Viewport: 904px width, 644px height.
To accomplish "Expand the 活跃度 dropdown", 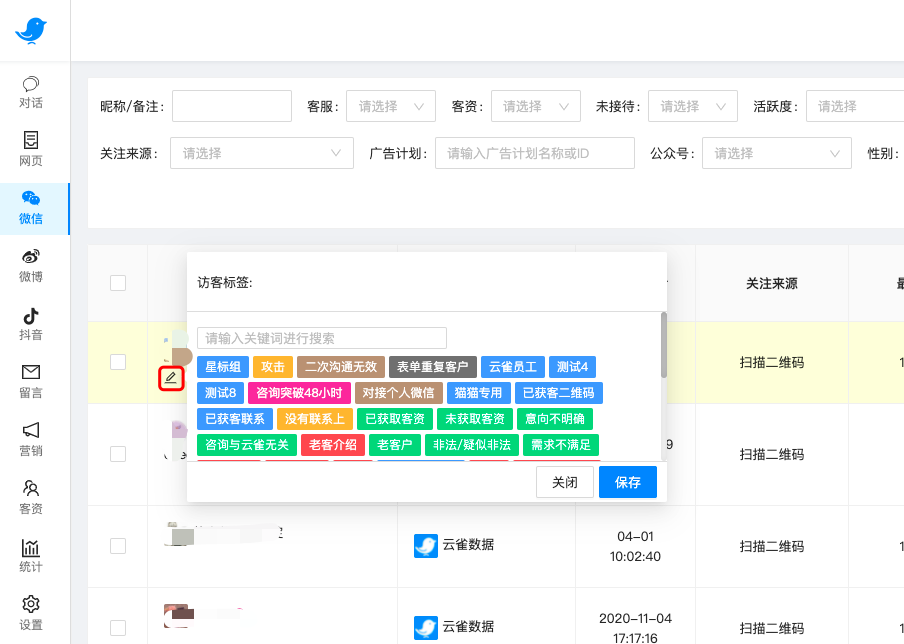I will click(855, 105).
